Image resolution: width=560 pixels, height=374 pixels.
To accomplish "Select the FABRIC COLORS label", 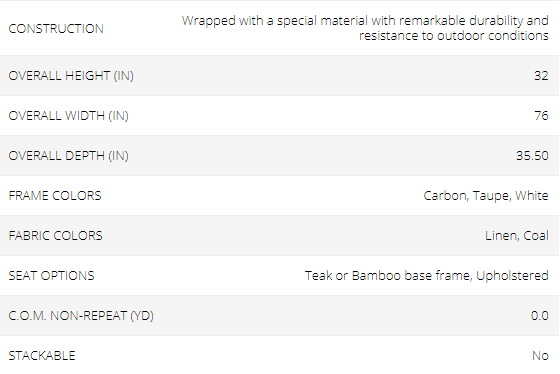I will pyautogui.click(x=55, y=236).
